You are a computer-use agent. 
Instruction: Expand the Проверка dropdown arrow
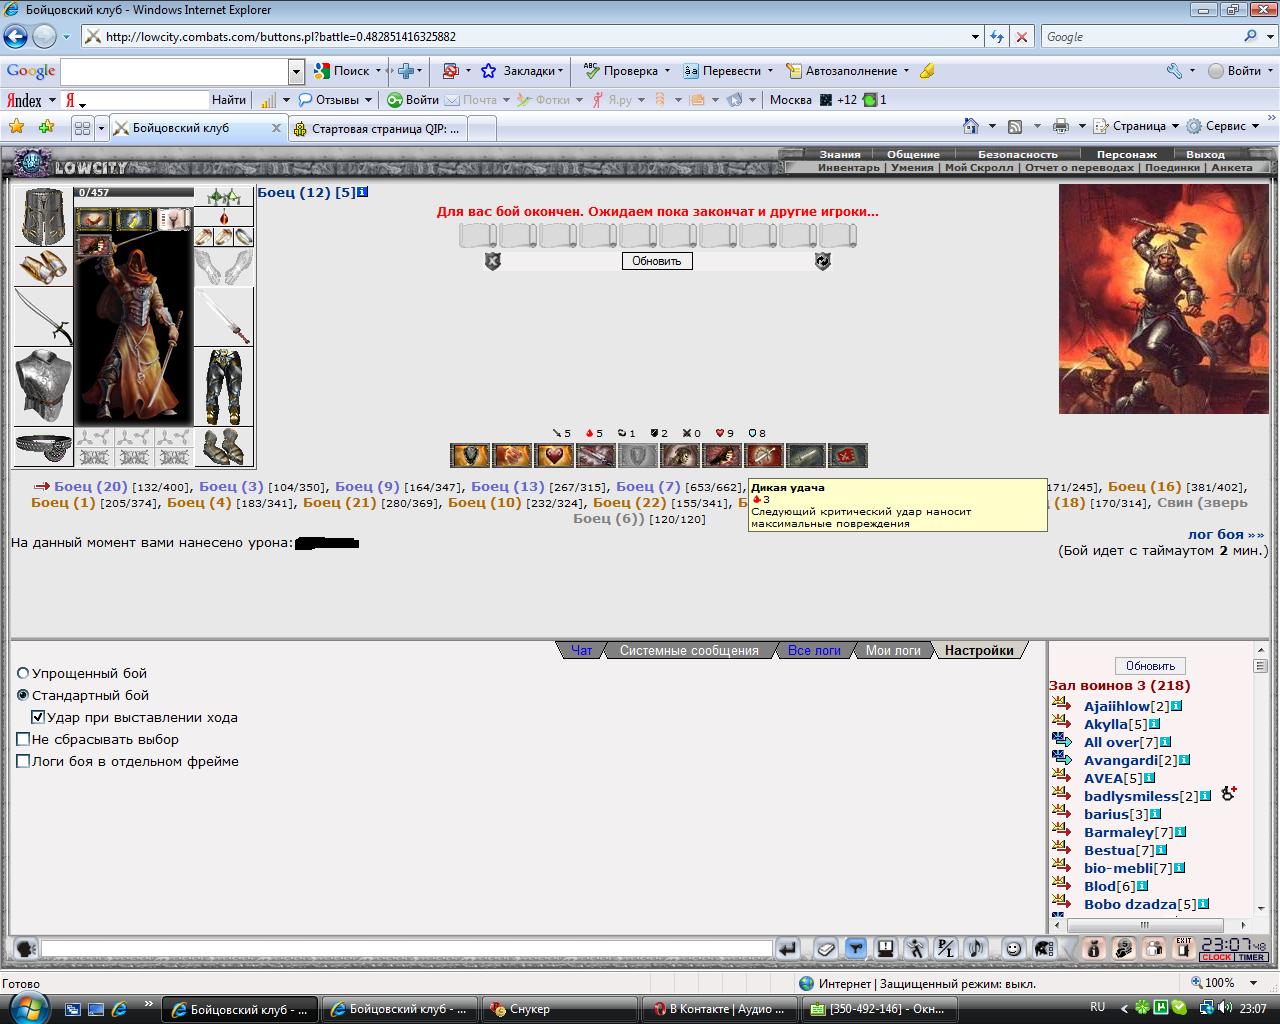point(666,71)
